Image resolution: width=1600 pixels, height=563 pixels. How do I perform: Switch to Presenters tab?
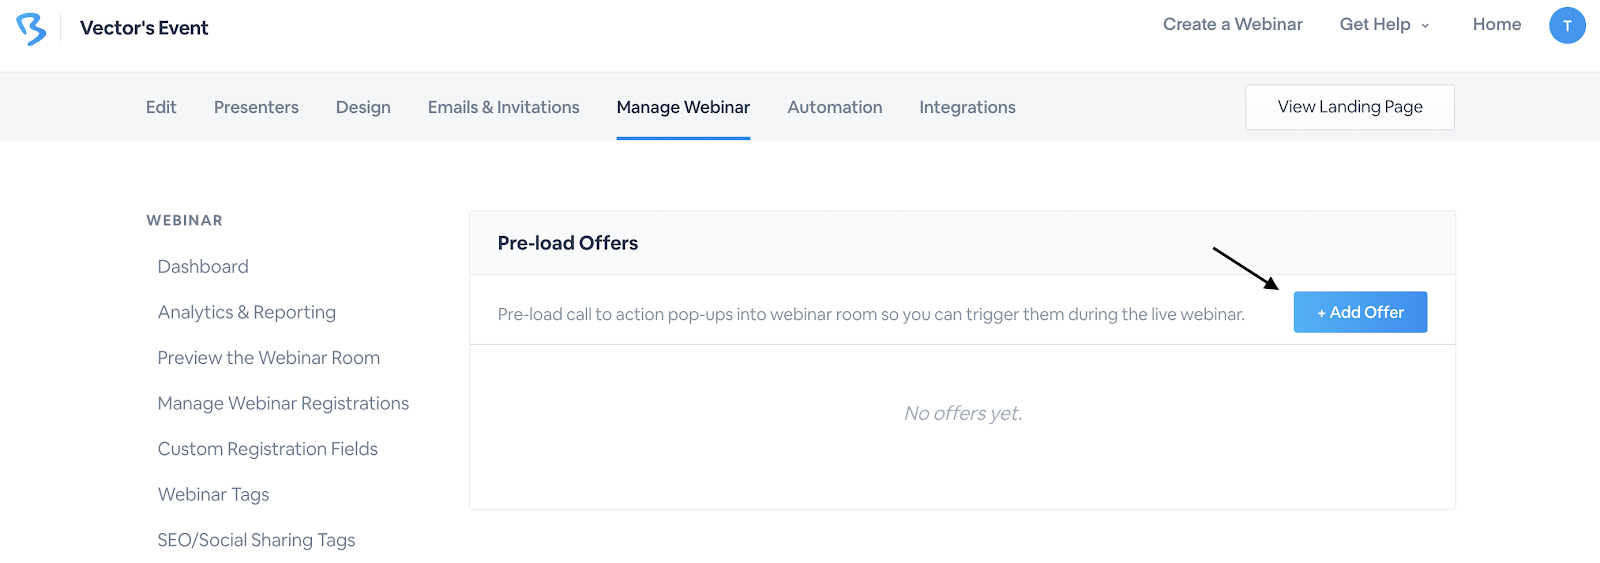[256, 107]
